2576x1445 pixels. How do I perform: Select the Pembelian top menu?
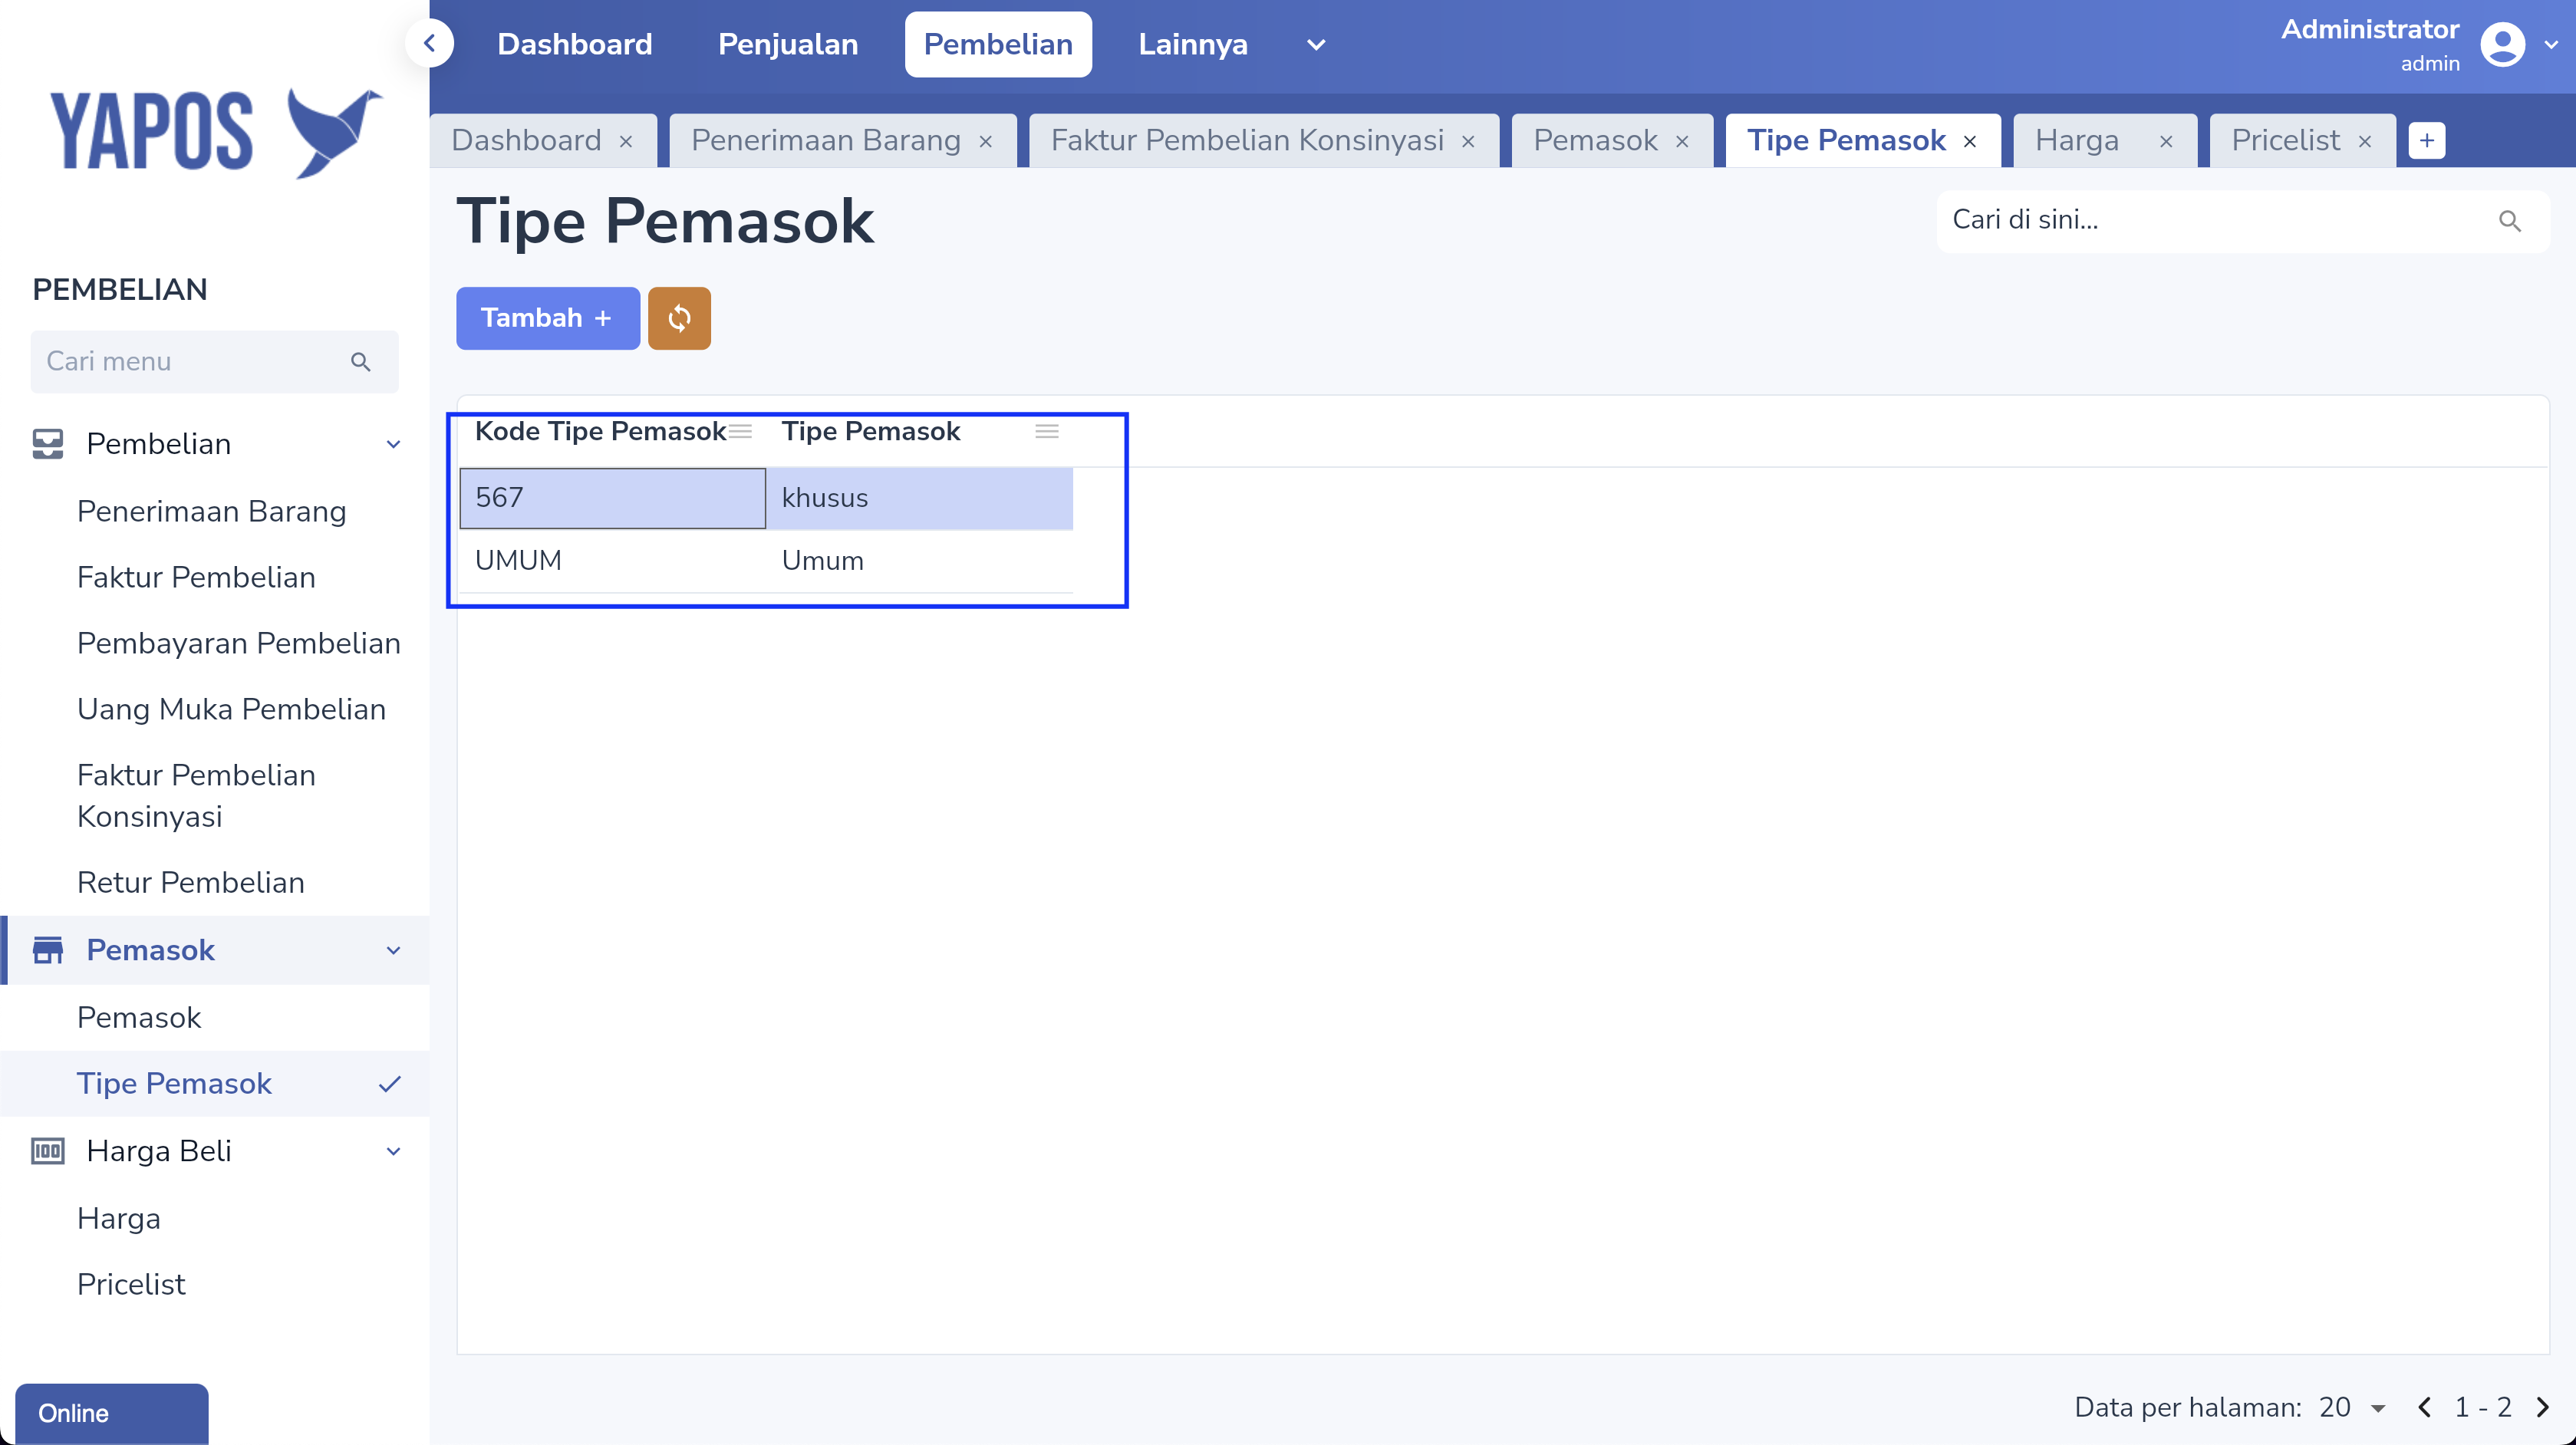click(998, 44)
